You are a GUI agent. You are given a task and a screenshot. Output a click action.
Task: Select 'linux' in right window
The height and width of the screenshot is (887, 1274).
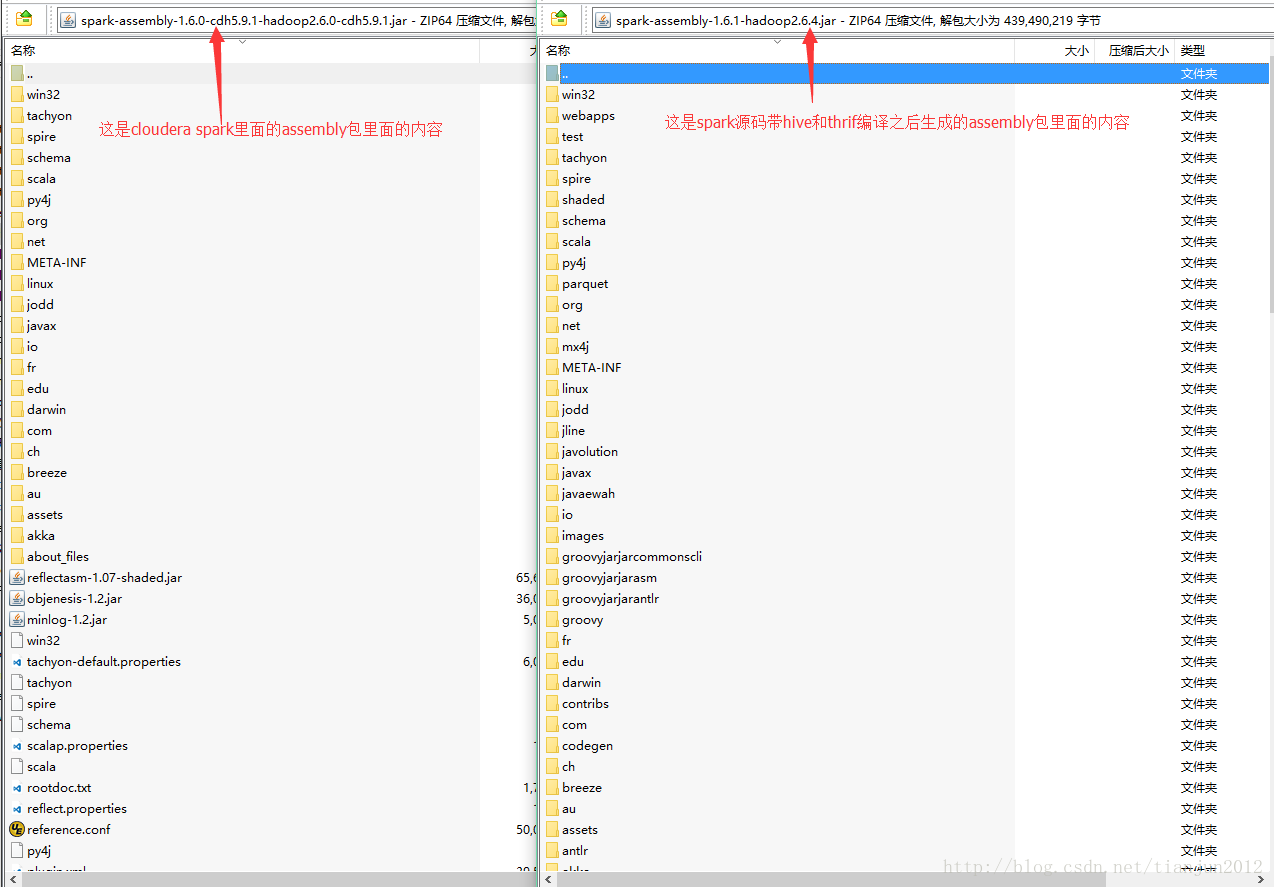pos(575,388)
